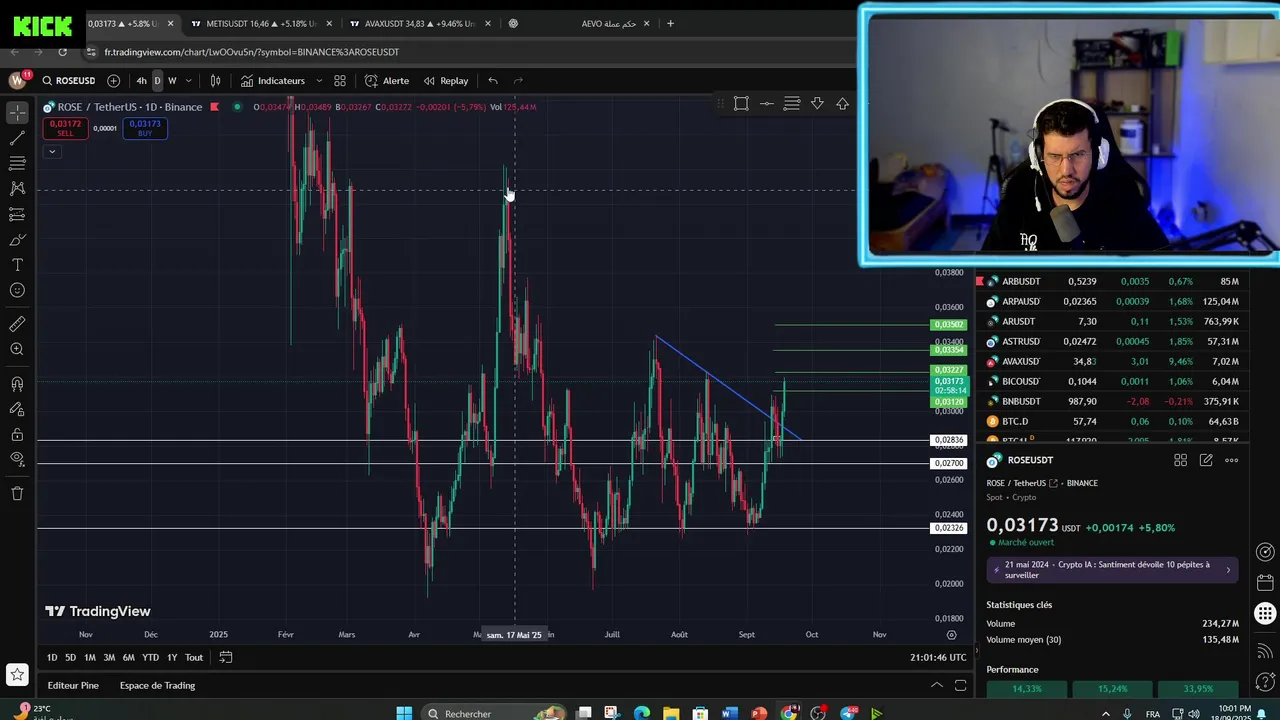Open the Fibonacci retracement tools
This screenshot has height=720, width=1280.
tap(17, 163)
